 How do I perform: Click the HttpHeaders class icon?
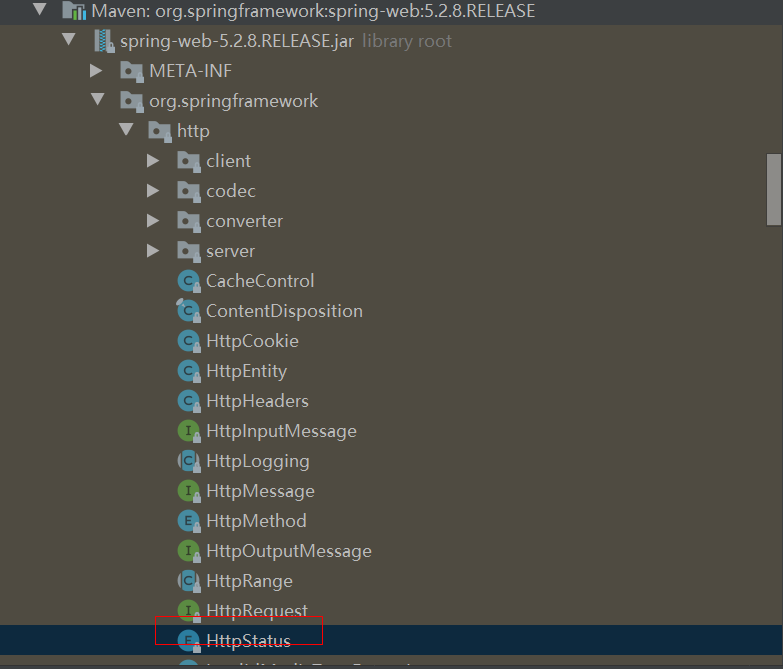189,401
